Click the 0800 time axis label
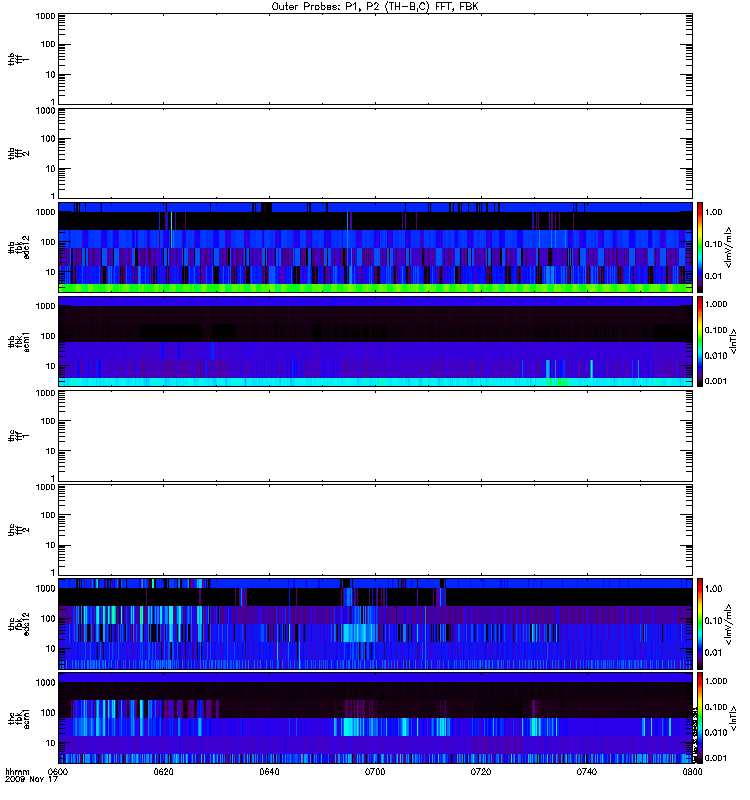Screen dimensions: 750x800 point(692,771)
